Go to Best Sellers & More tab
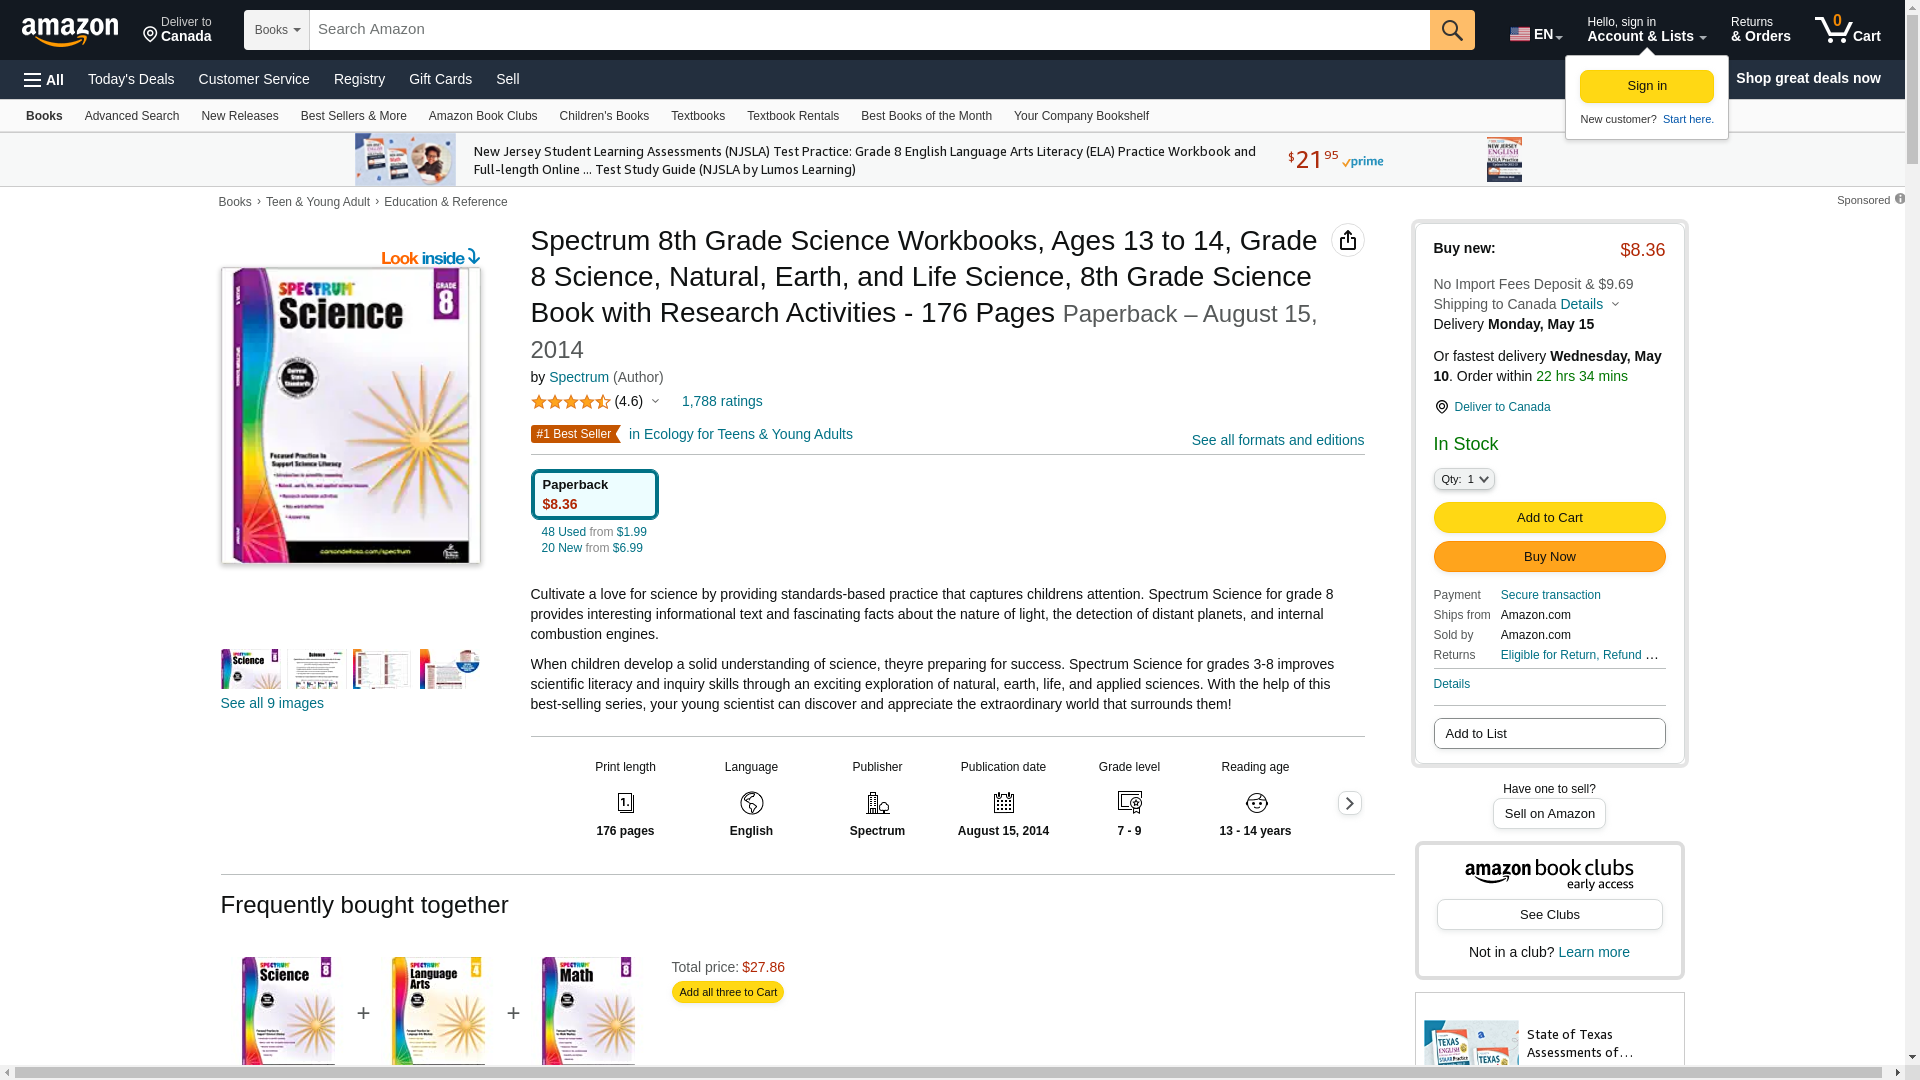1920x1080 pixels. pos(353,116)
